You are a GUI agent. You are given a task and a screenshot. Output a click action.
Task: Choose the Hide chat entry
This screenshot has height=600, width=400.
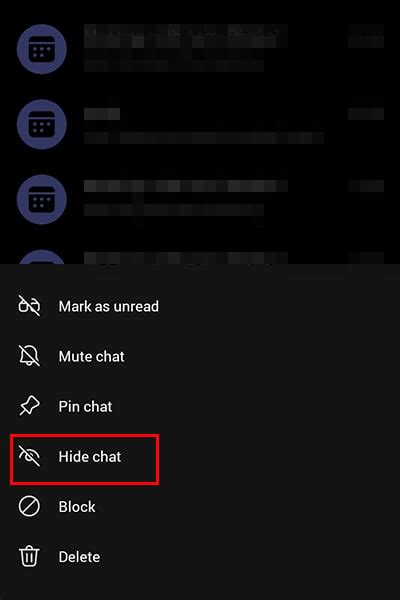[90, 457]
